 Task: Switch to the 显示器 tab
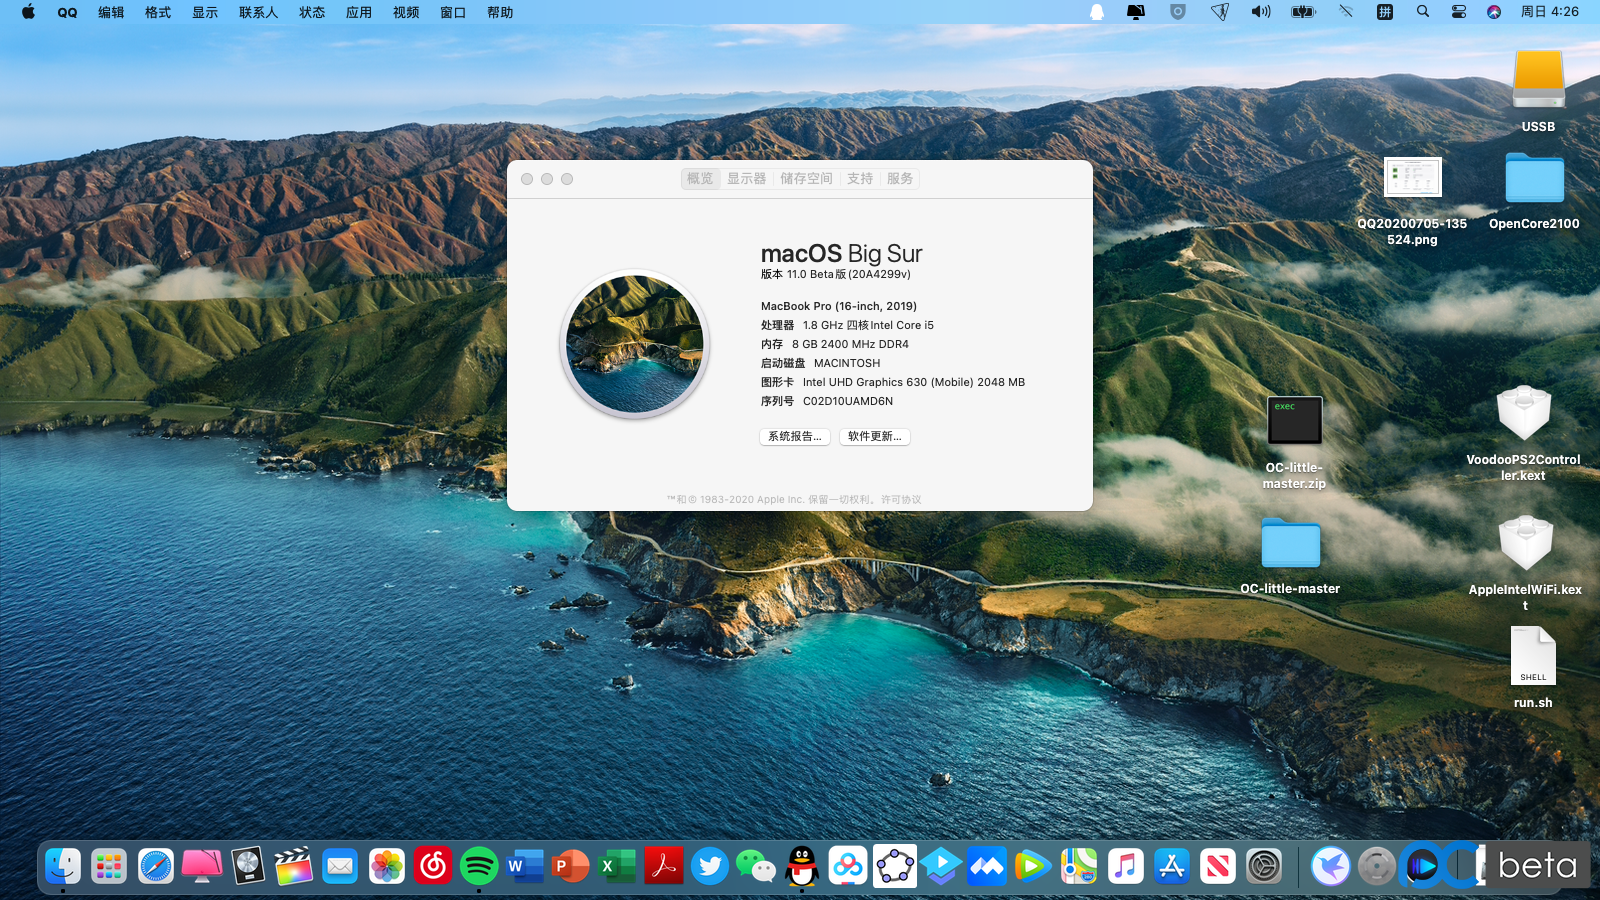pos(746,178)
